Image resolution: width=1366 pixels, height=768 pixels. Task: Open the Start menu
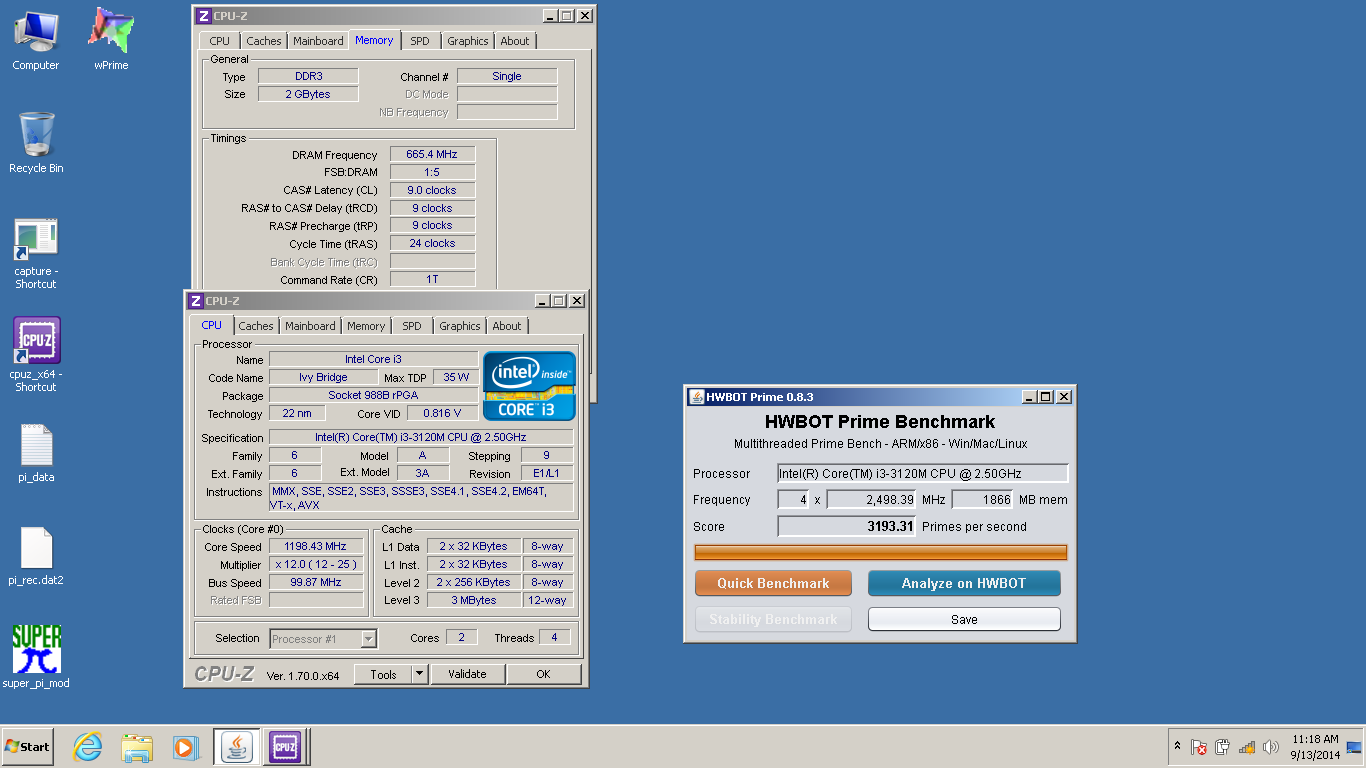(27, 747)
